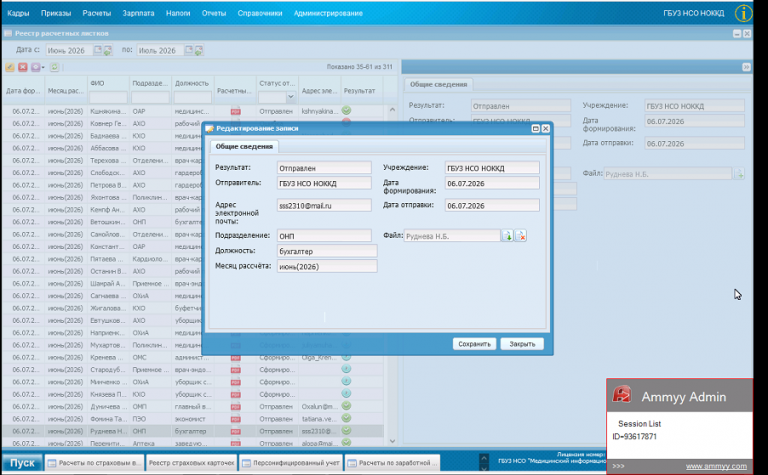Click the red delete record toolbar icon
This screenshot has height=475, width=768.
23,67
